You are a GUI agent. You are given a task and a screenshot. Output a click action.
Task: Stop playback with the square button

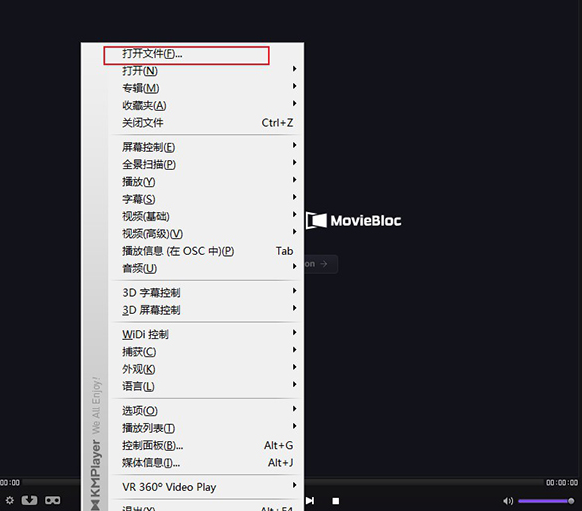[336, 501]
